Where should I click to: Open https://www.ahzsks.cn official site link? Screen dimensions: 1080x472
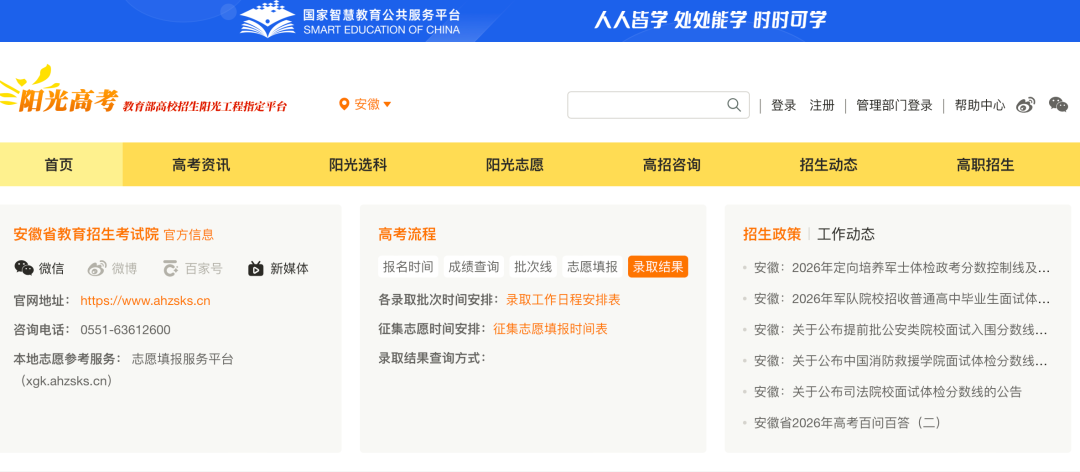(145, 300)
